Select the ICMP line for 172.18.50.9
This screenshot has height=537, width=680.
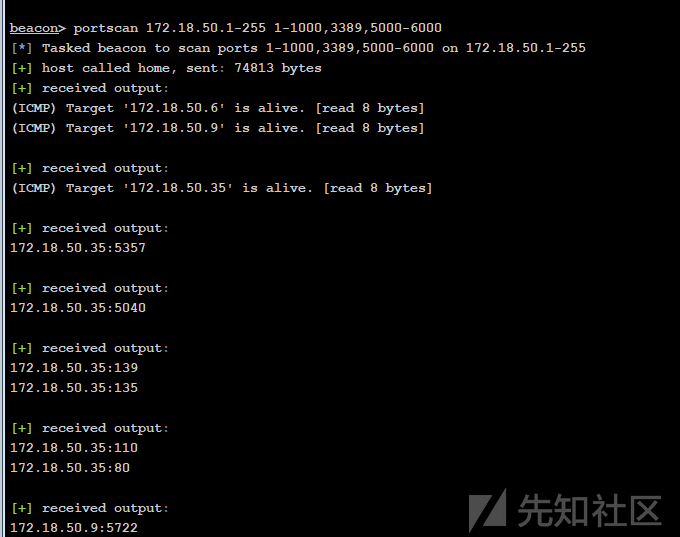pyautogui.click(x=218, y=128)
